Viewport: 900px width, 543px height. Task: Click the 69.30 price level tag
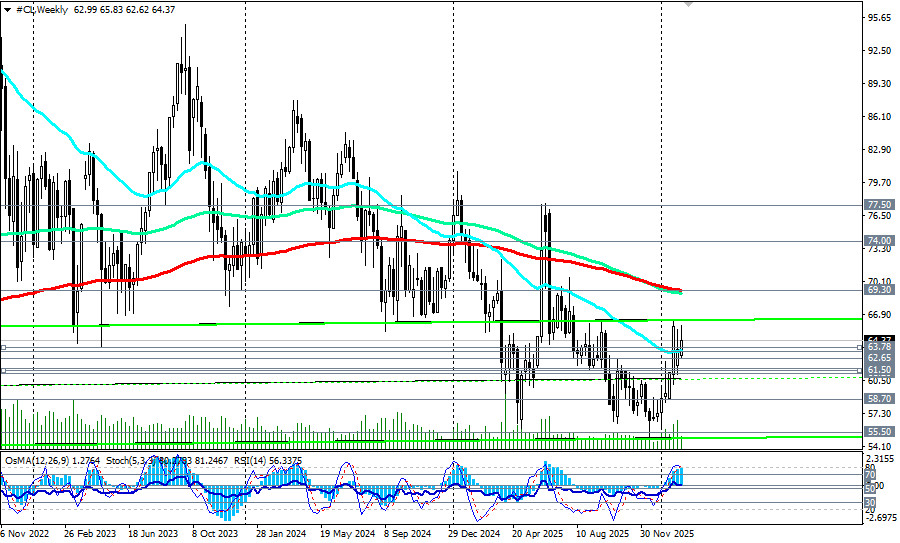click(x=879, y=290)
